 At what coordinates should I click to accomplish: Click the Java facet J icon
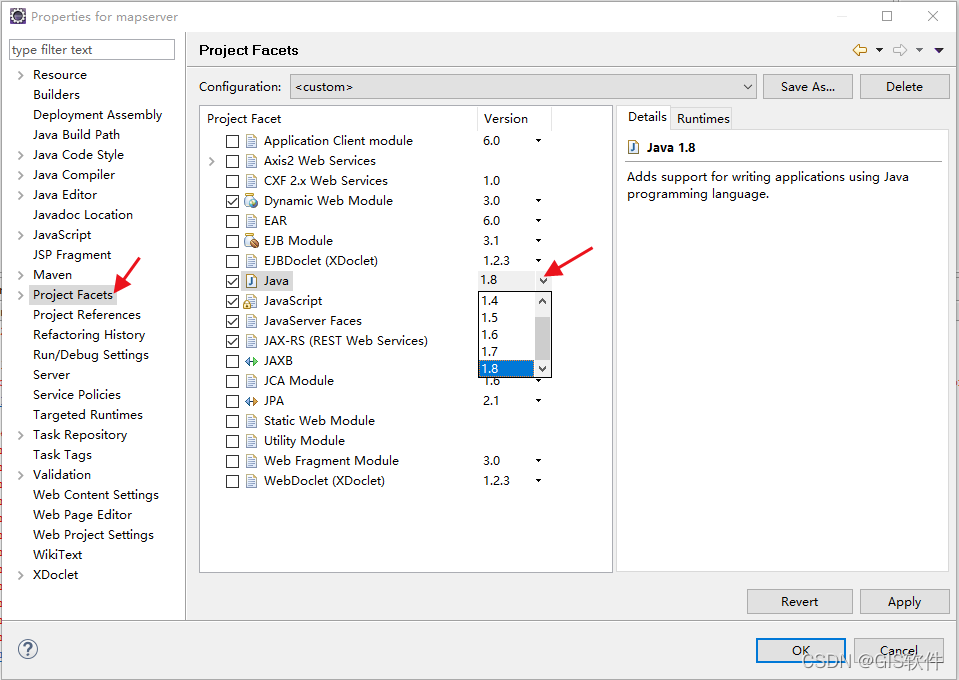pyautogui.click(x=251, y=281)
